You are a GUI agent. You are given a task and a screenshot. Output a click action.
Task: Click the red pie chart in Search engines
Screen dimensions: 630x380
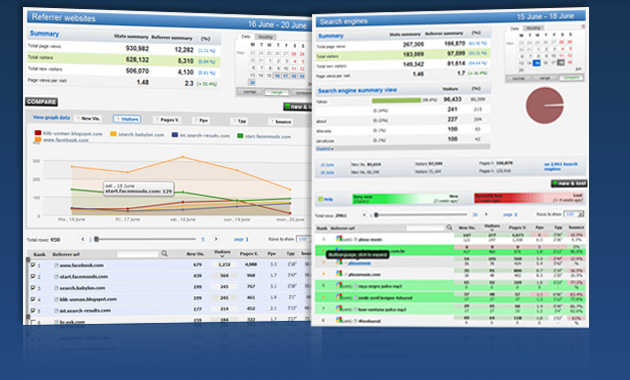pyautogui.click(x=545, y=106)
